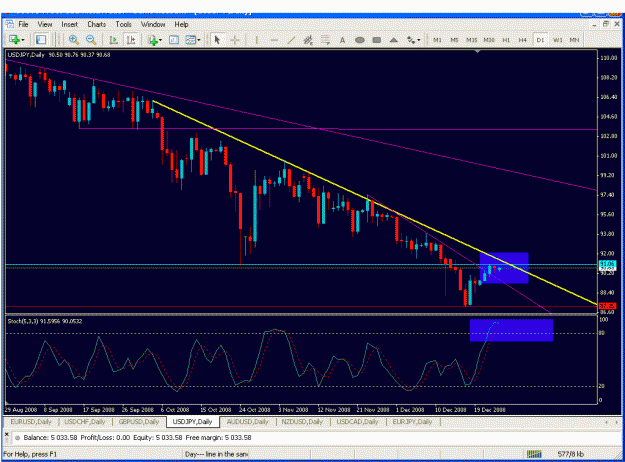This screenshot has height=462, width=625.
Task: Switch to the M1 timeframe
Action: tap(437, 40)
